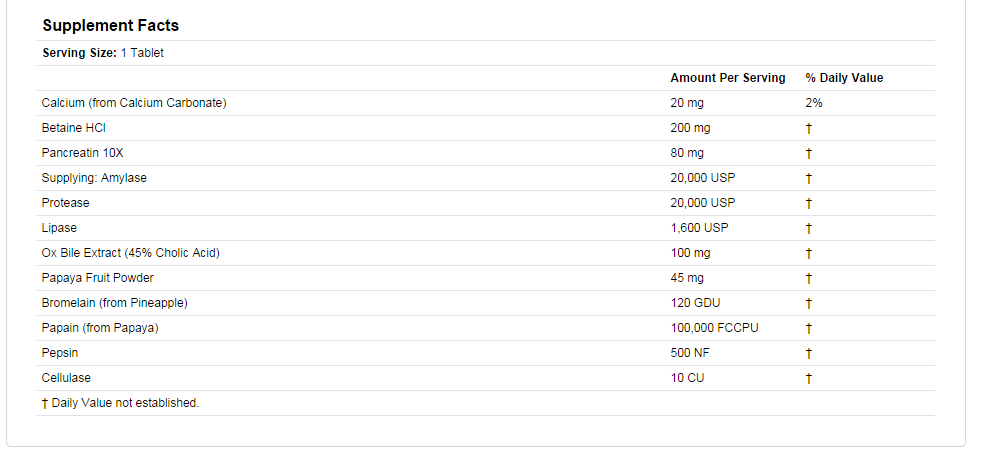This screenshot has width=982, height=451.
Task: Click the 200 mg amount for Betaine HCl
Action: (690, 128)
